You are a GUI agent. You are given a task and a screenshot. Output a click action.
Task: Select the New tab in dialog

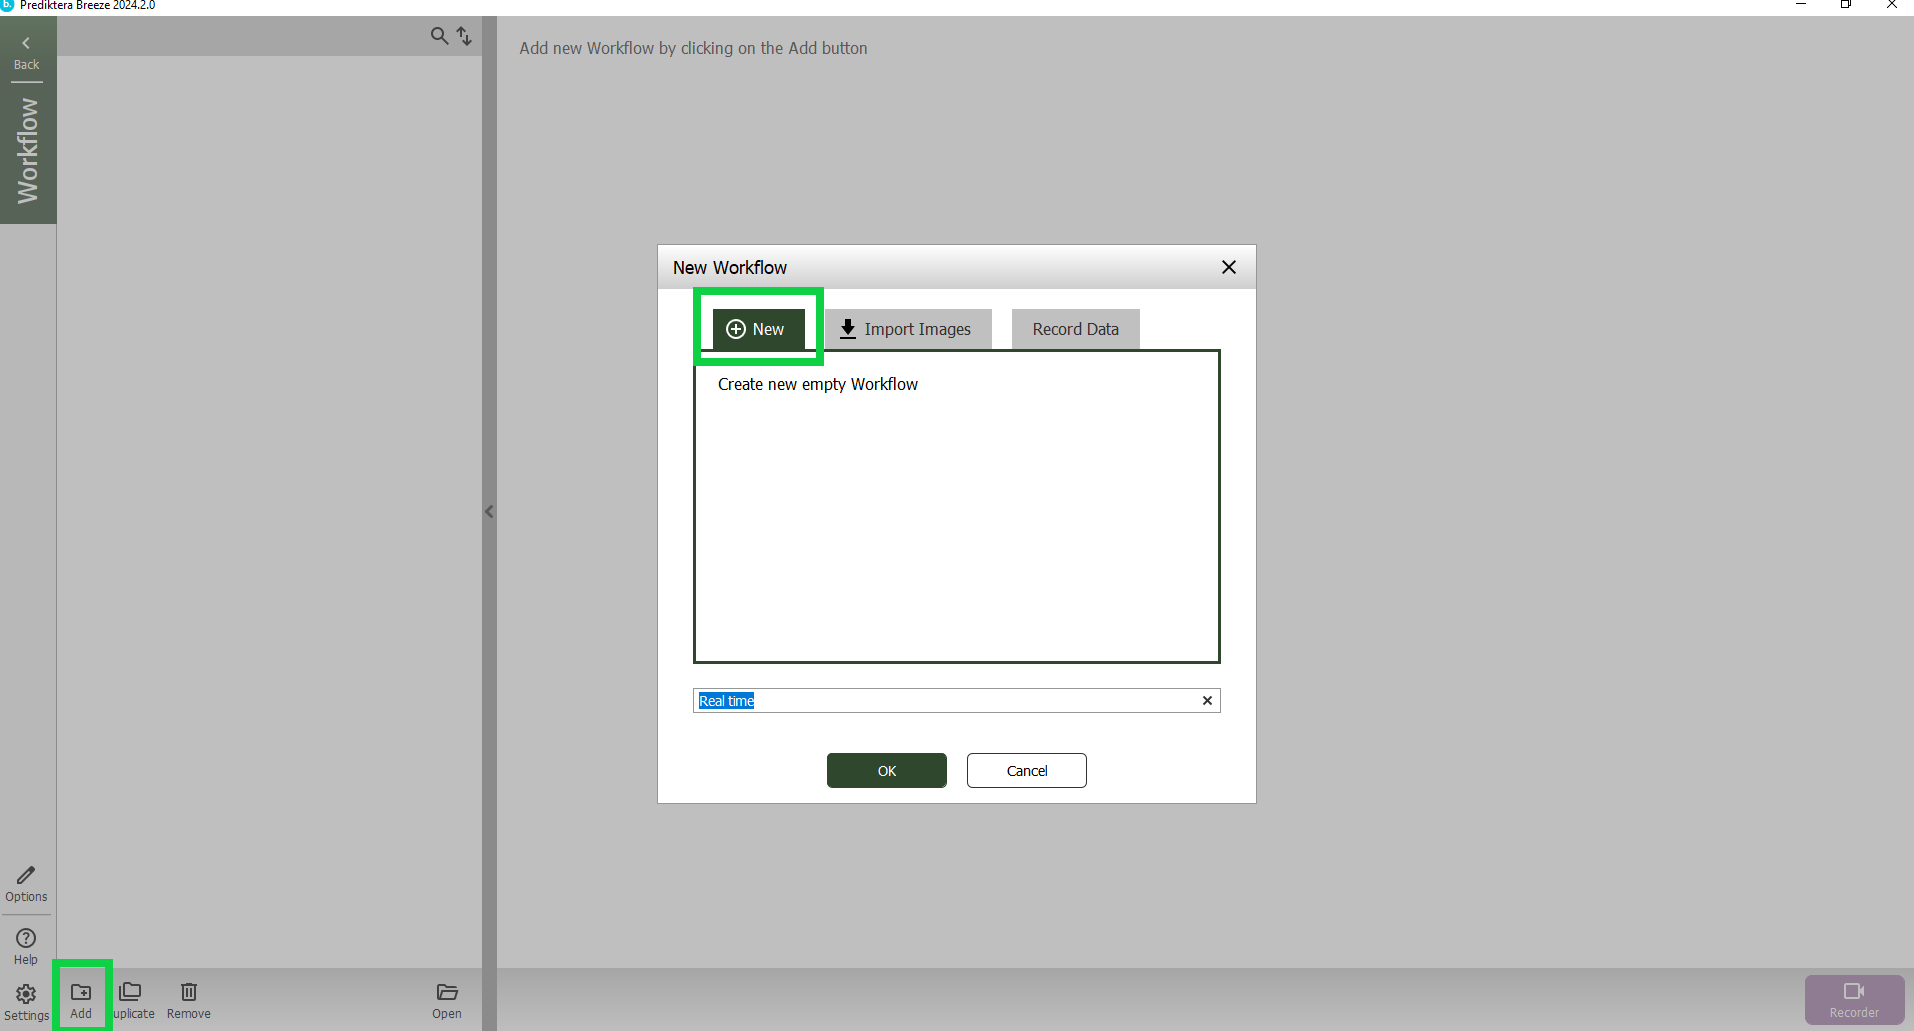tap(757, 329)
